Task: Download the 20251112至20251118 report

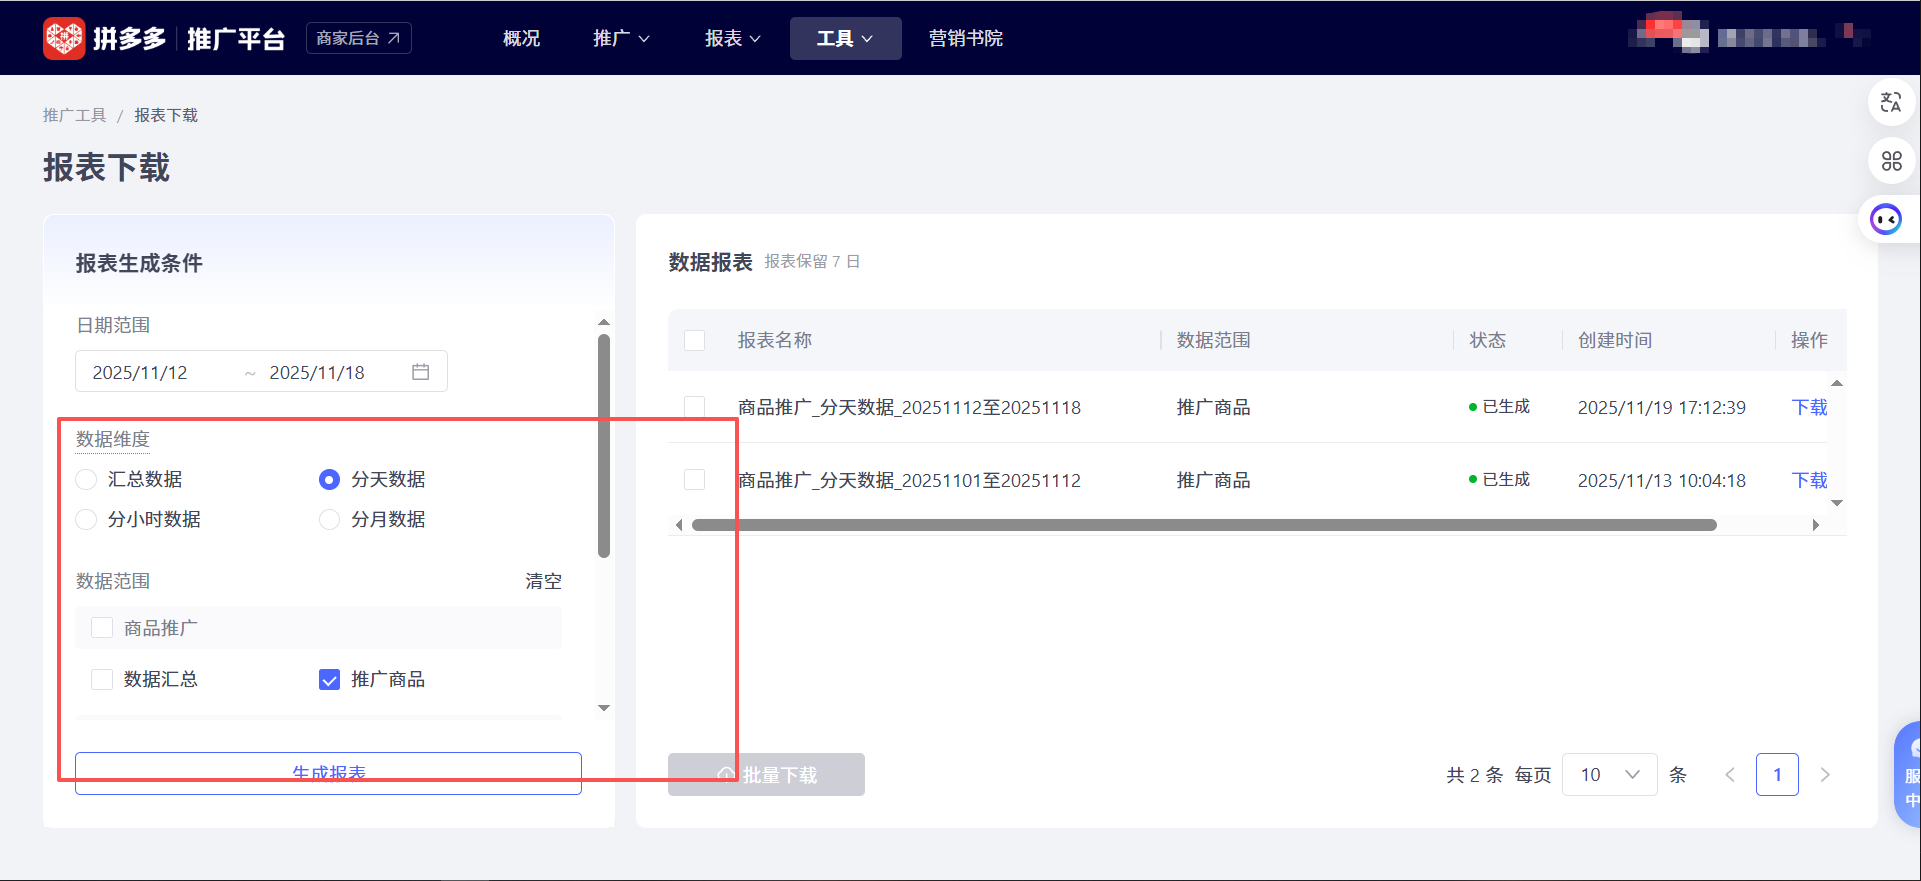Action: click(1809, 407)
